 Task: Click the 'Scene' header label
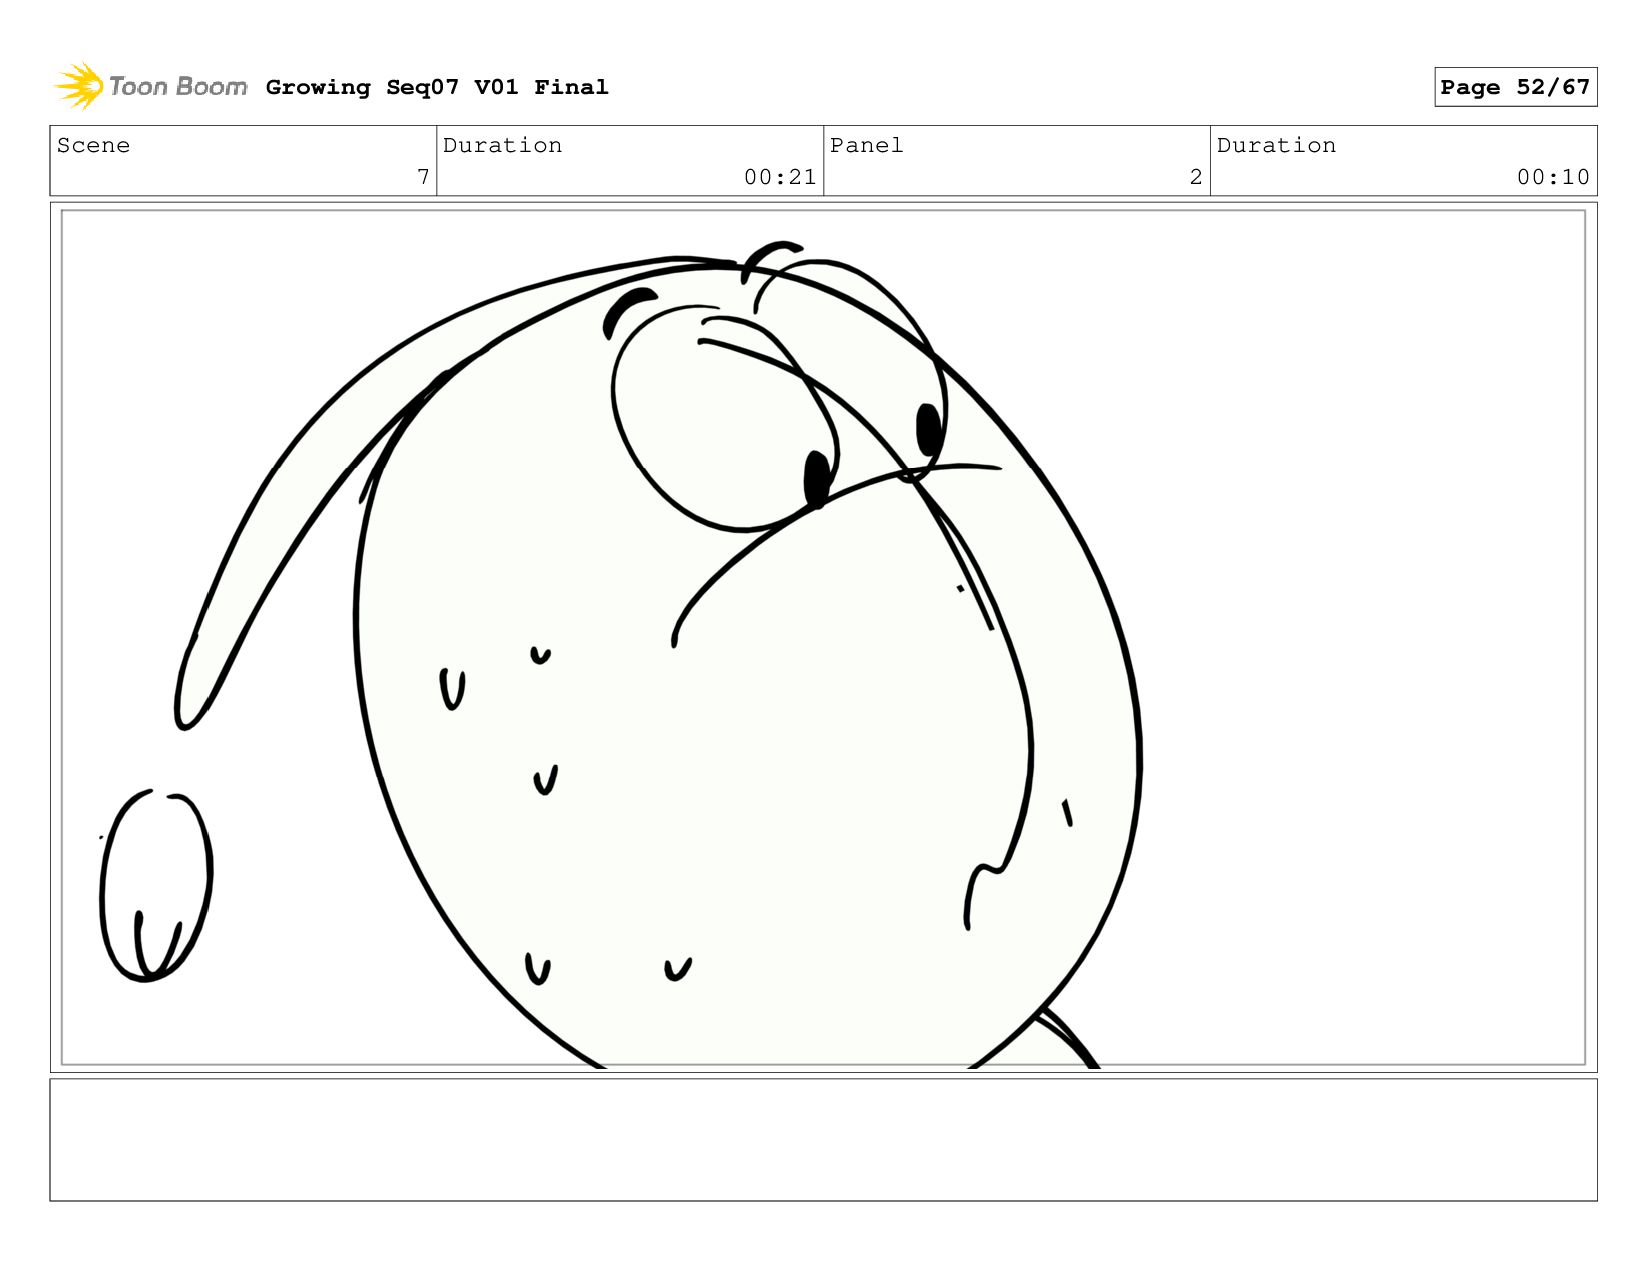click(x=93, y=145)
